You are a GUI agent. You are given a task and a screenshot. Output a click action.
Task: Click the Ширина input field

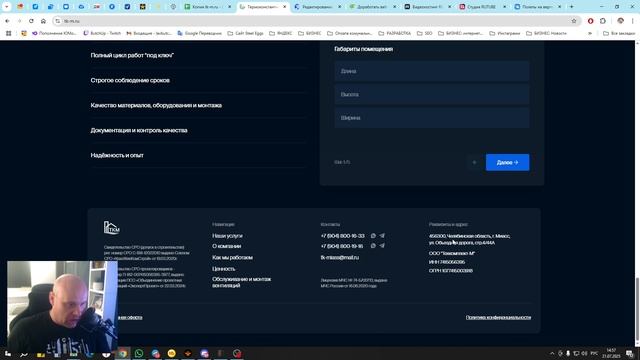(x=432, y=118)
